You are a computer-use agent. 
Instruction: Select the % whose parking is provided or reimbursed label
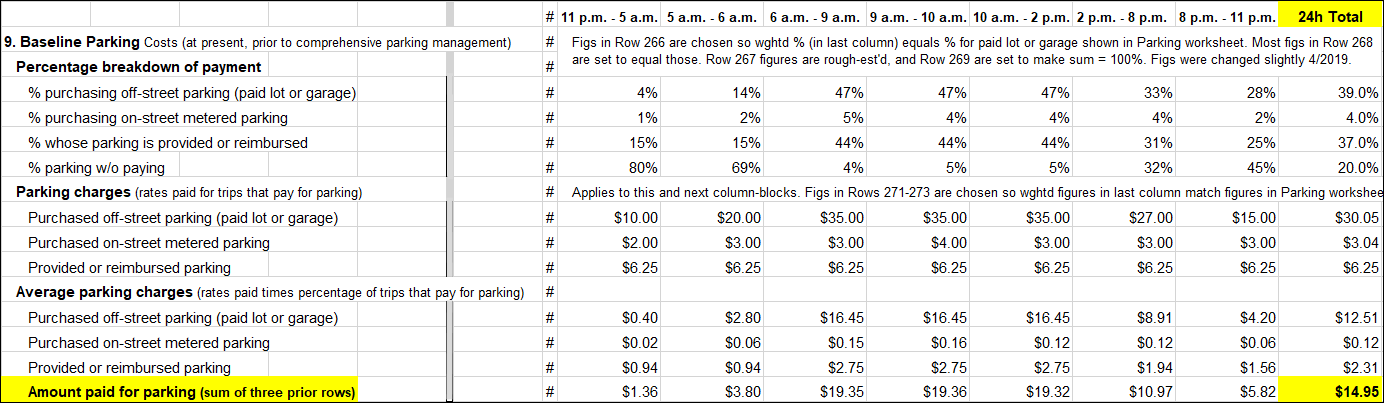point(168,142)
